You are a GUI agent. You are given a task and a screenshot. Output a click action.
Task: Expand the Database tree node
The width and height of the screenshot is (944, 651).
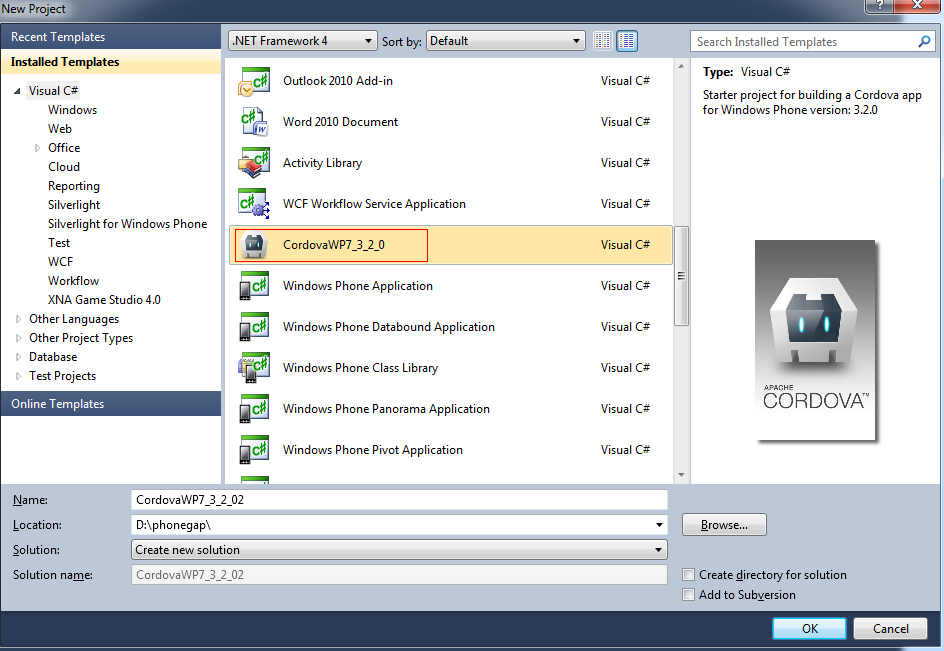click(x=18, y=357)
